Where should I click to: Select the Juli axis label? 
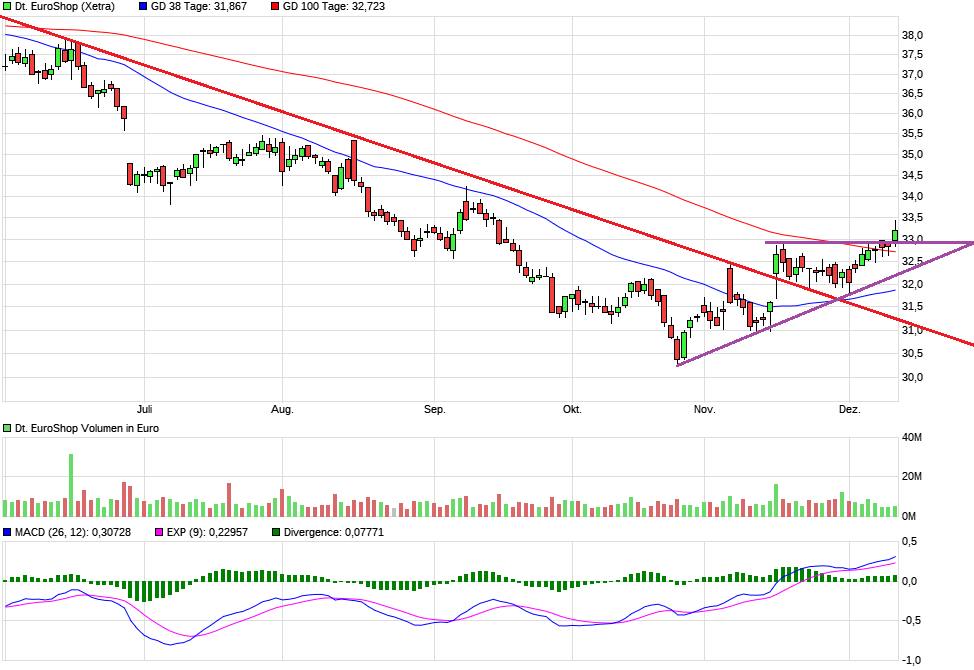[143, 409]
